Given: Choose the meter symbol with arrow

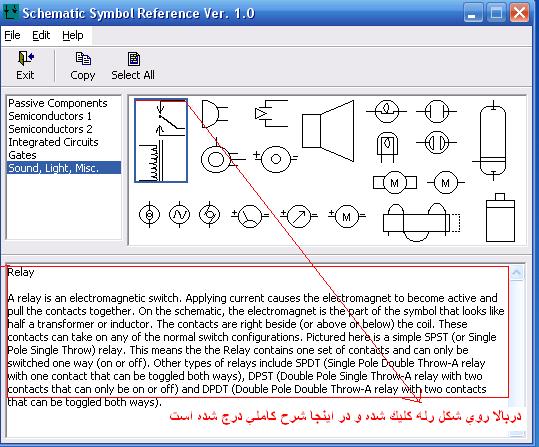Looking at the screenshot, I should point(299,216).
